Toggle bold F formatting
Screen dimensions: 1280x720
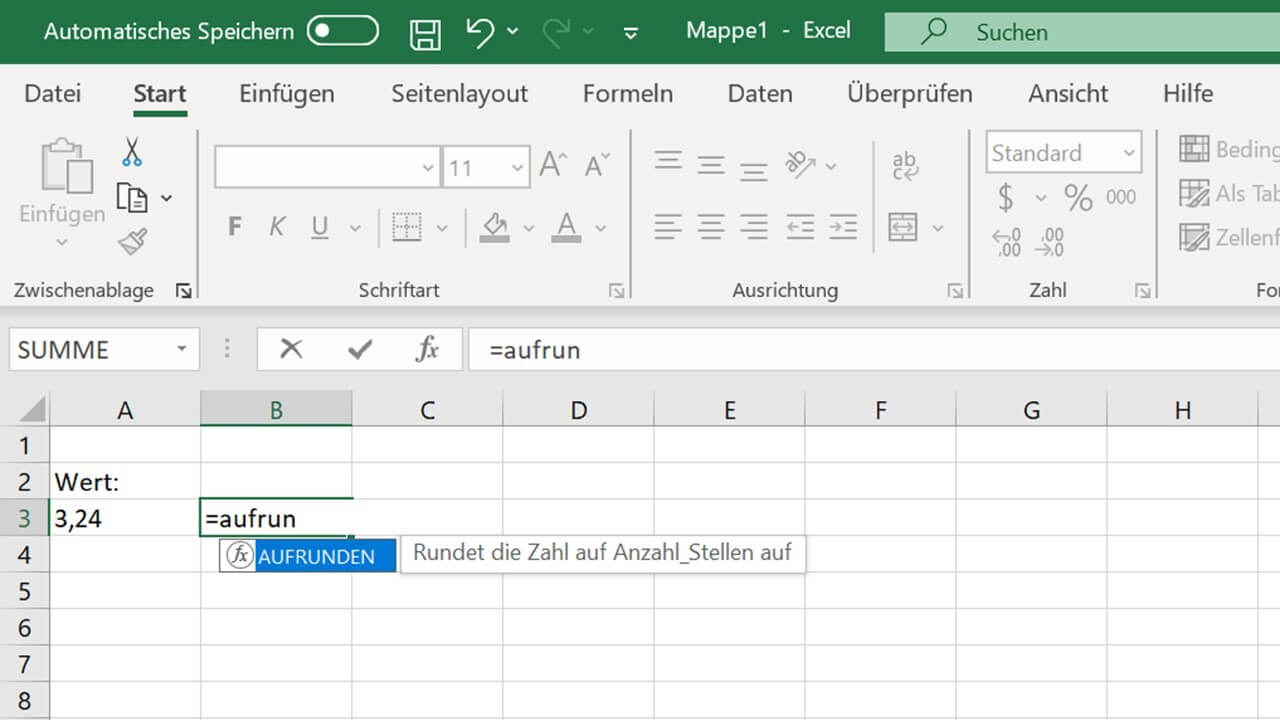tap(235, 227)
